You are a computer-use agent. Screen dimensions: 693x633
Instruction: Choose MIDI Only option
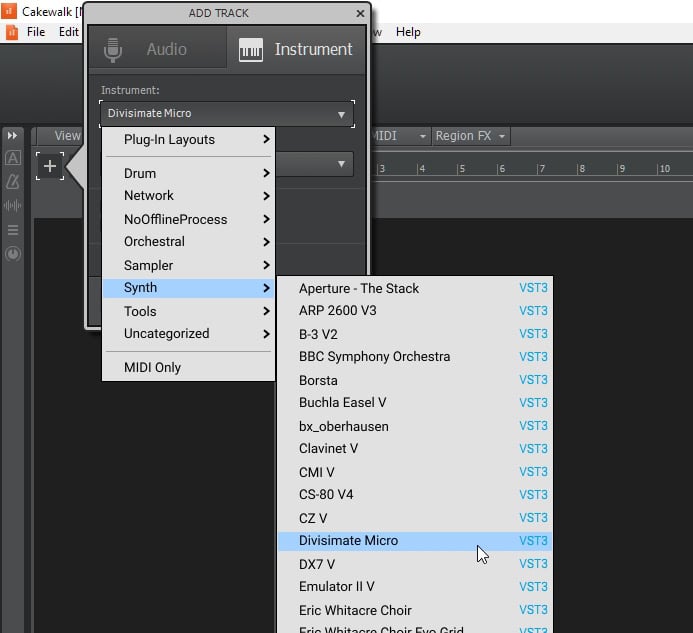click(188, 367)
